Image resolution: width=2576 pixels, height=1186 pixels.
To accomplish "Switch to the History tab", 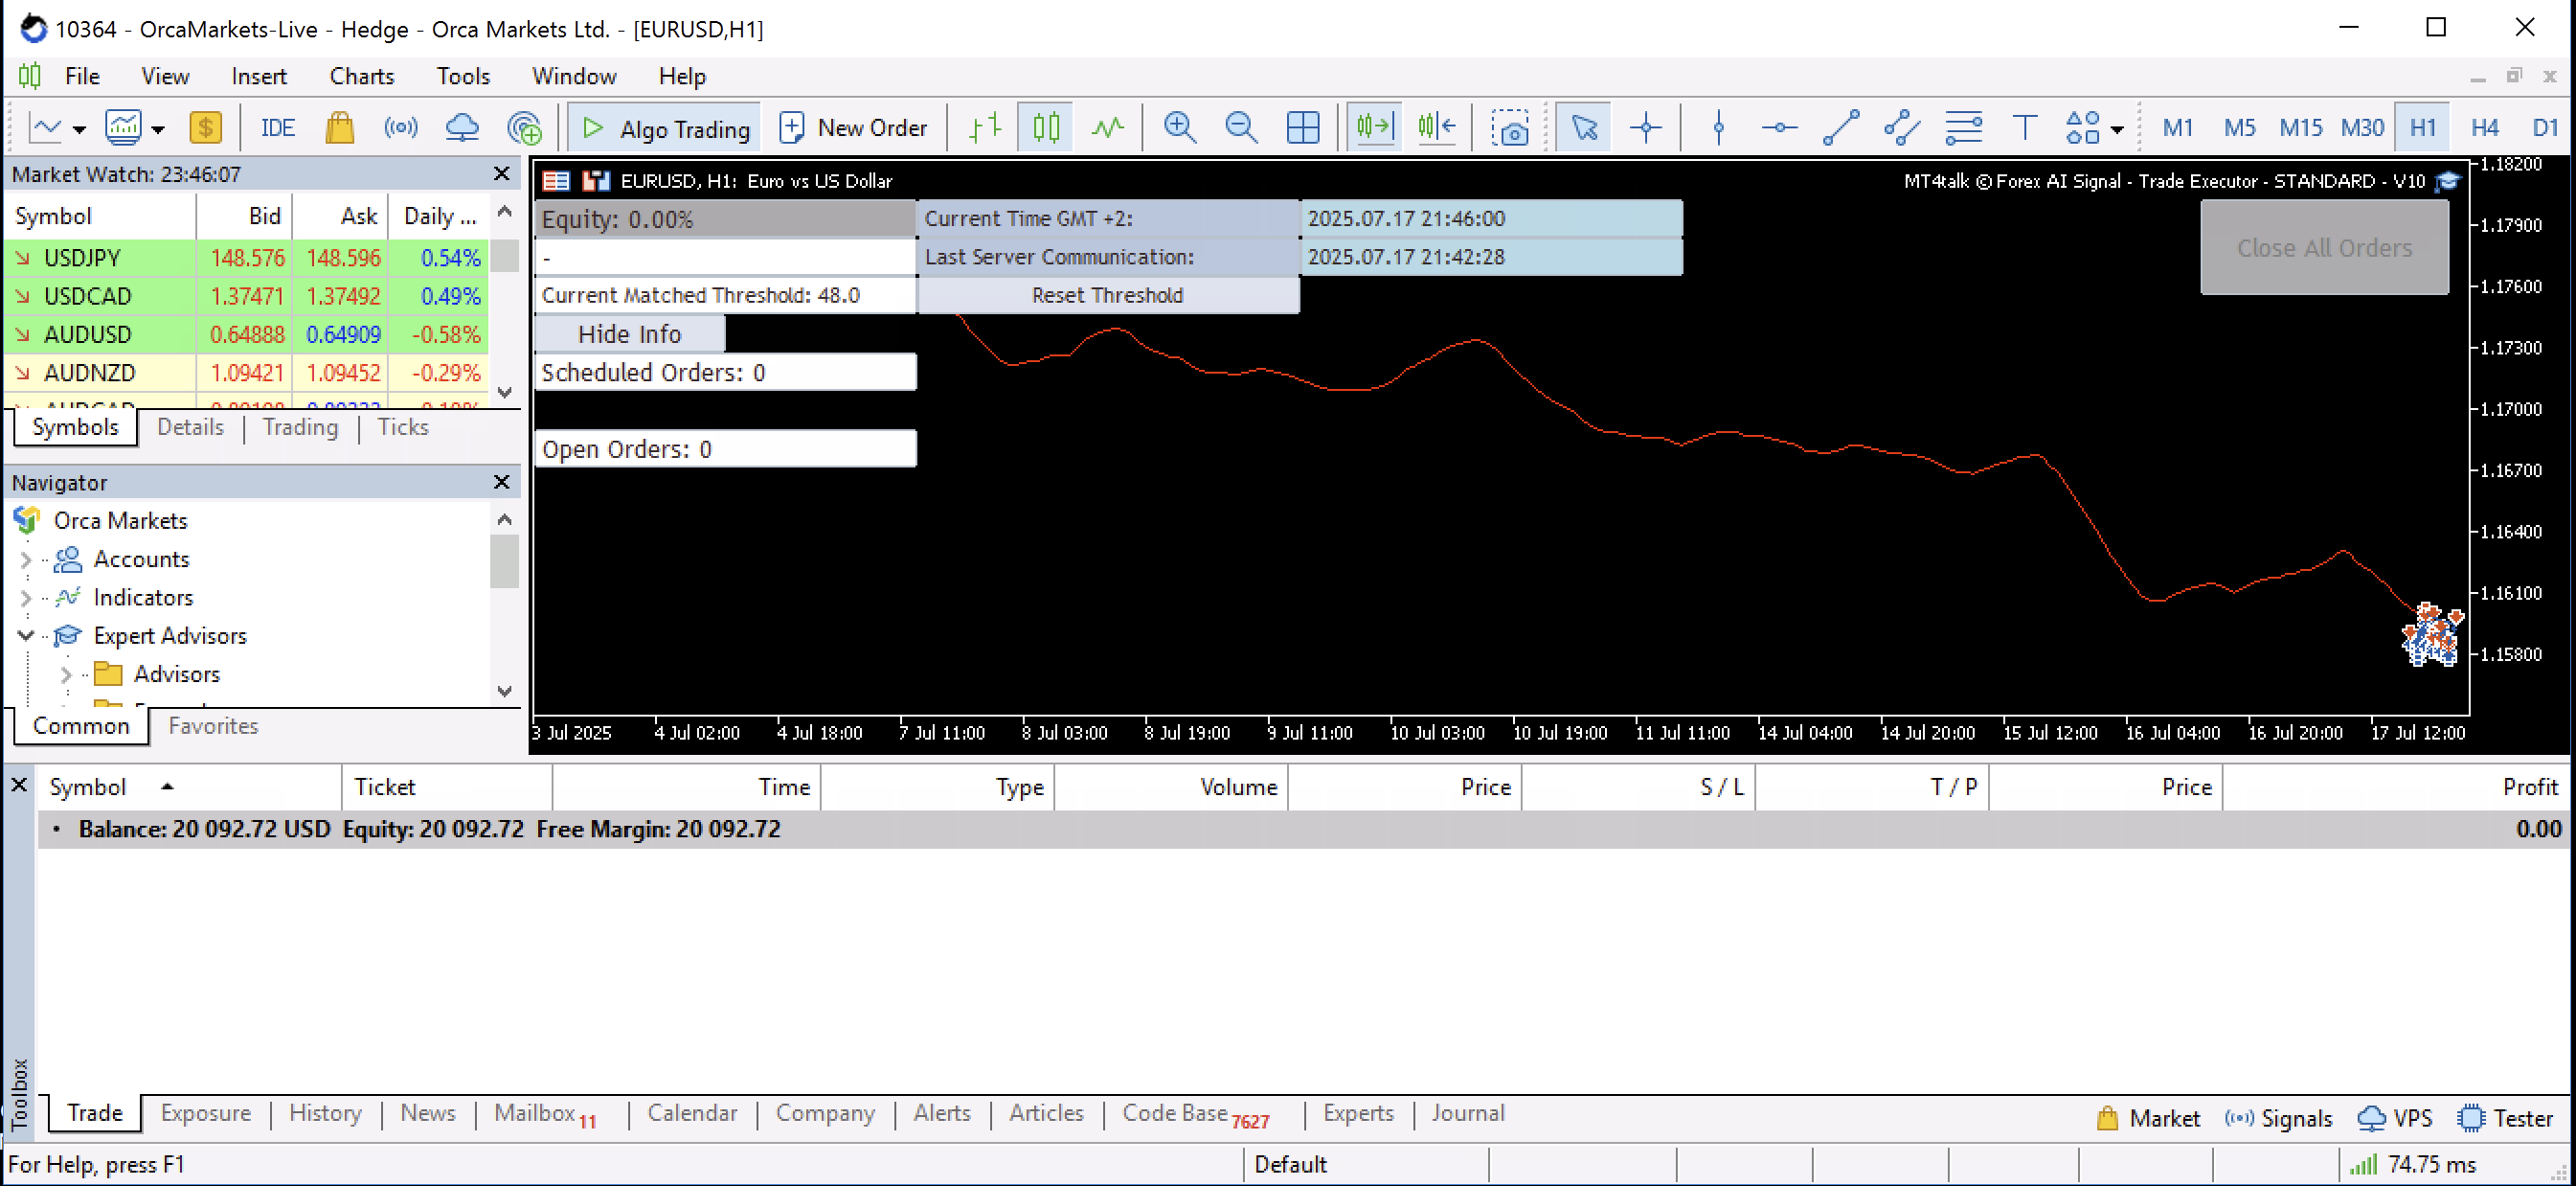I will (x=325, y=1113).
